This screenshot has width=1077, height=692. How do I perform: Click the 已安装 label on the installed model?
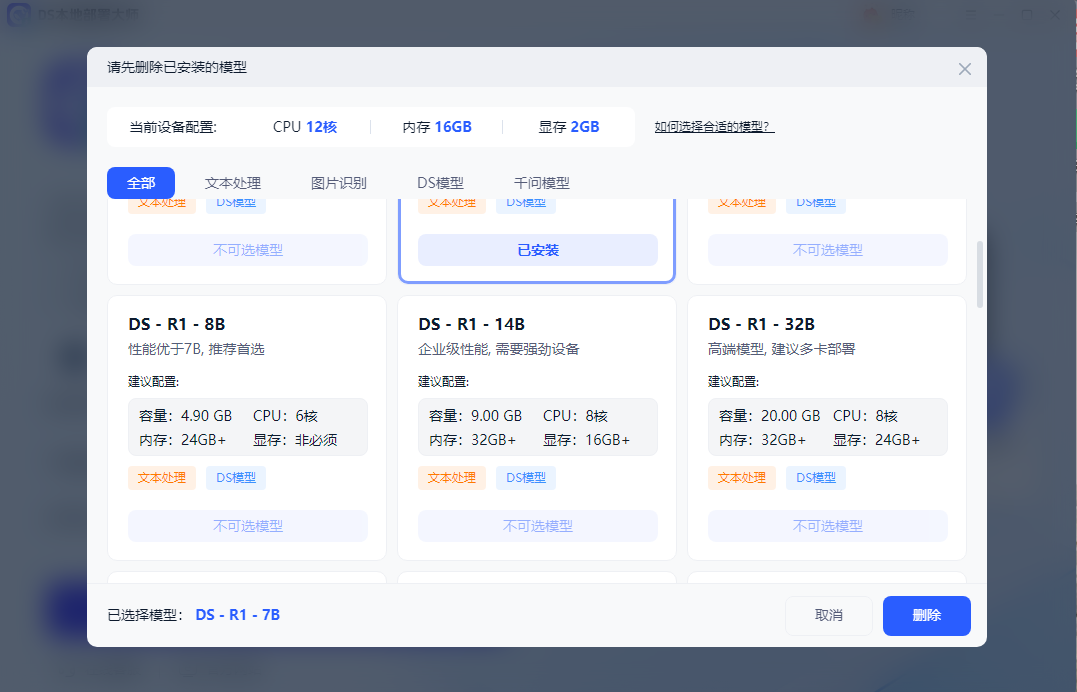coord(537,250)
